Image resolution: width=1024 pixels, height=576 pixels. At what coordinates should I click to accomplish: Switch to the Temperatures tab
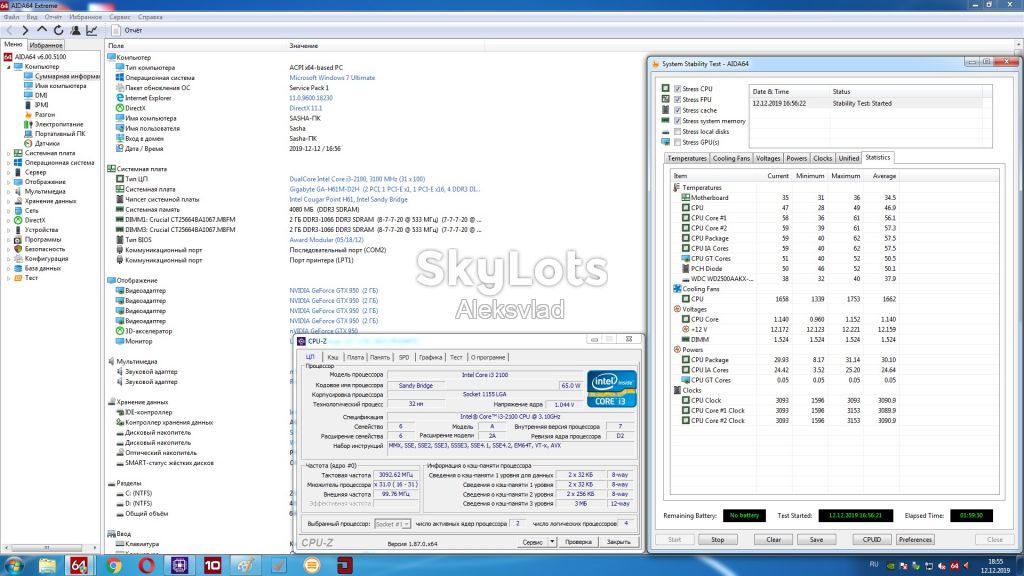(686, 158)
